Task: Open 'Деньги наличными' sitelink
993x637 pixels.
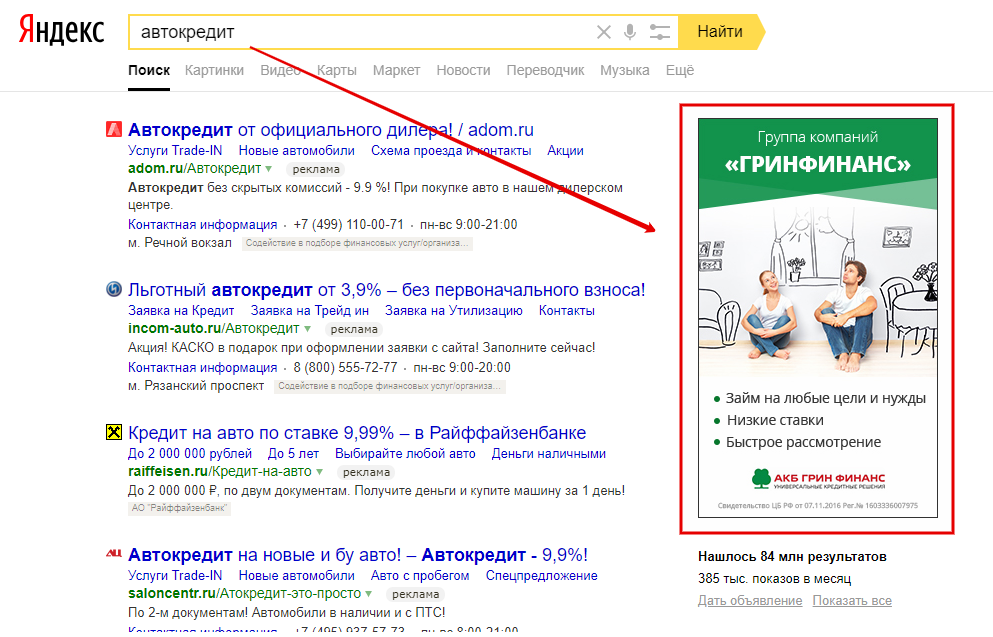Action: tap(548, 454)
